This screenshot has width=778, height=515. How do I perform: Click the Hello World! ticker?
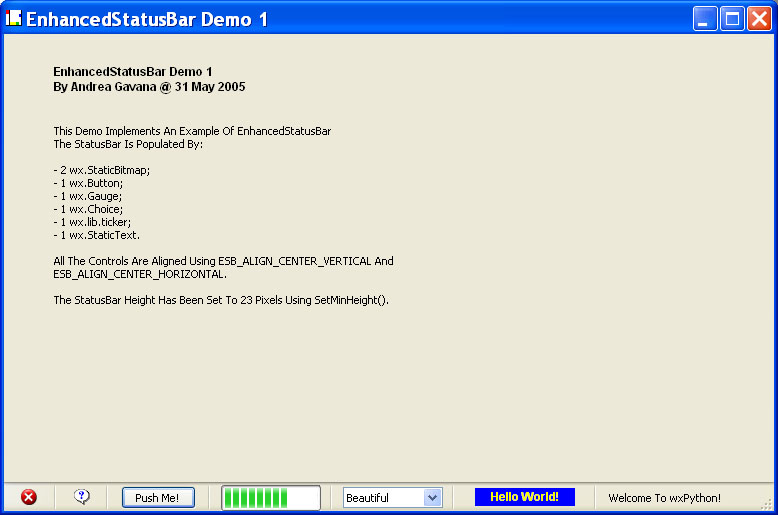tap(524, 497)
